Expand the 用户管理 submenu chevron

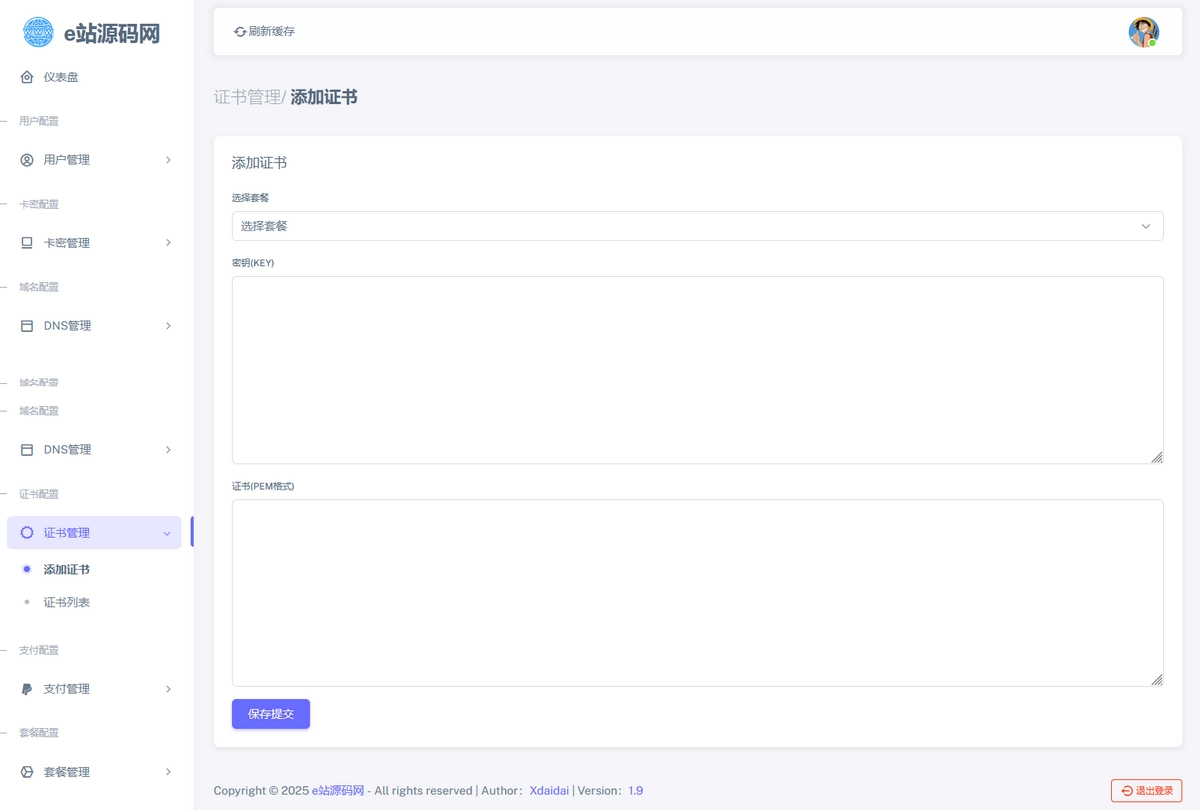coord(168,160)
